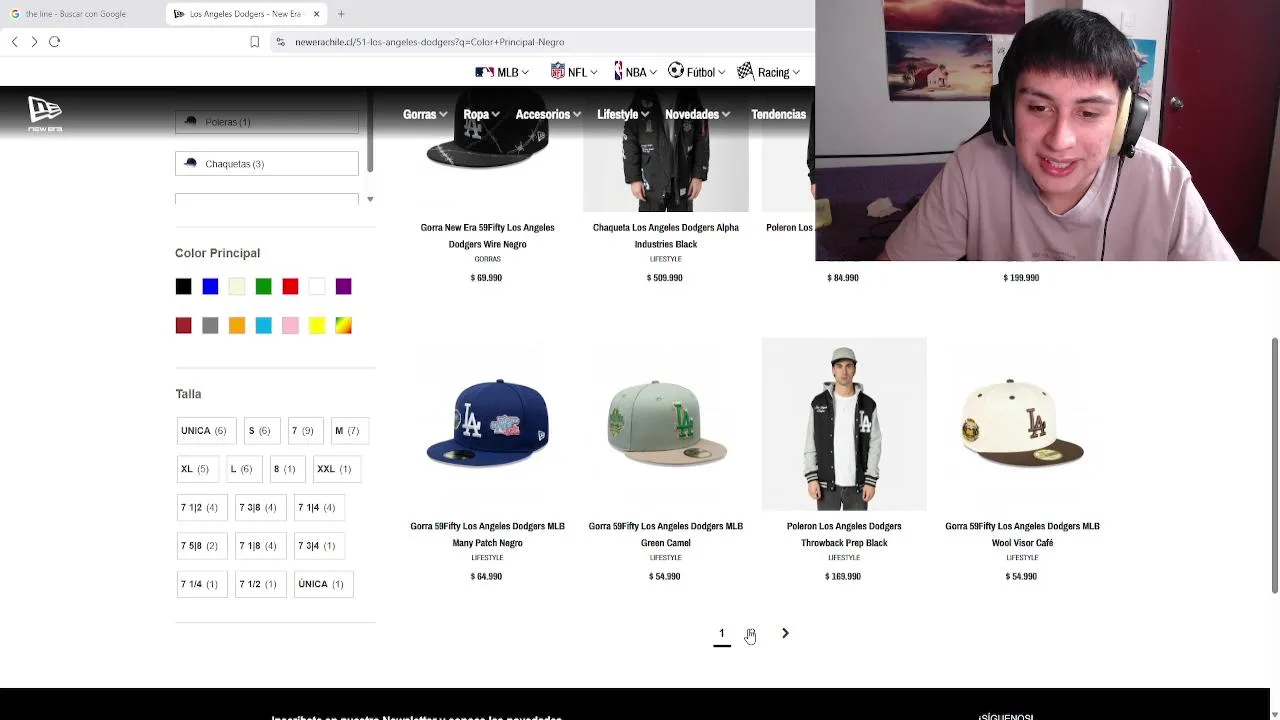Click the cream and brown cap image
1280x720 pixels.
tap(1022, 423)
